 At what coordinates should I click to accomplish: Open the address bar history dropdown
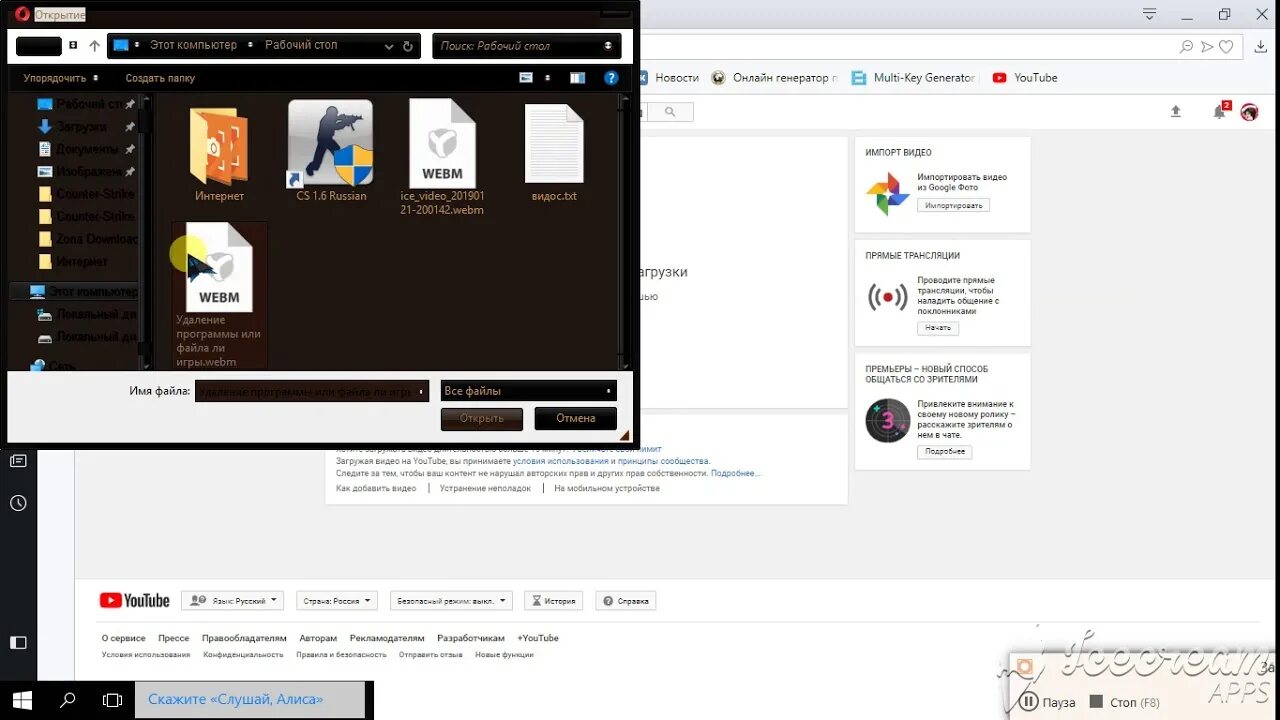tap(389, 46)
